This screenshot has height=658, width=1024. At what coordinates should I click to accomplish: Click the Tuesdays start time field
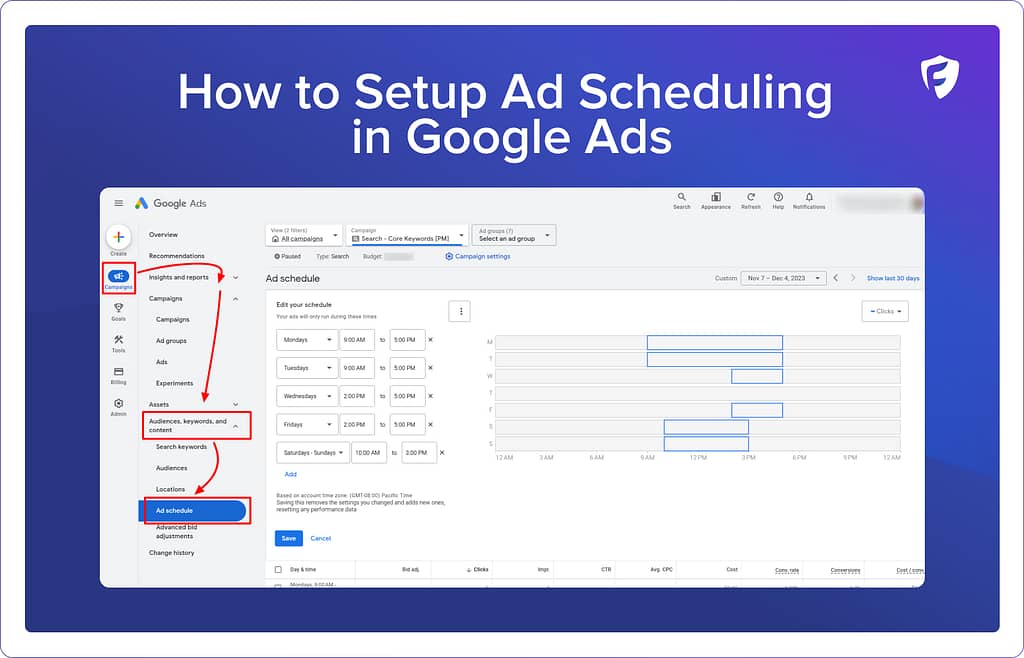pyautogui.click(x=357, y=368)
